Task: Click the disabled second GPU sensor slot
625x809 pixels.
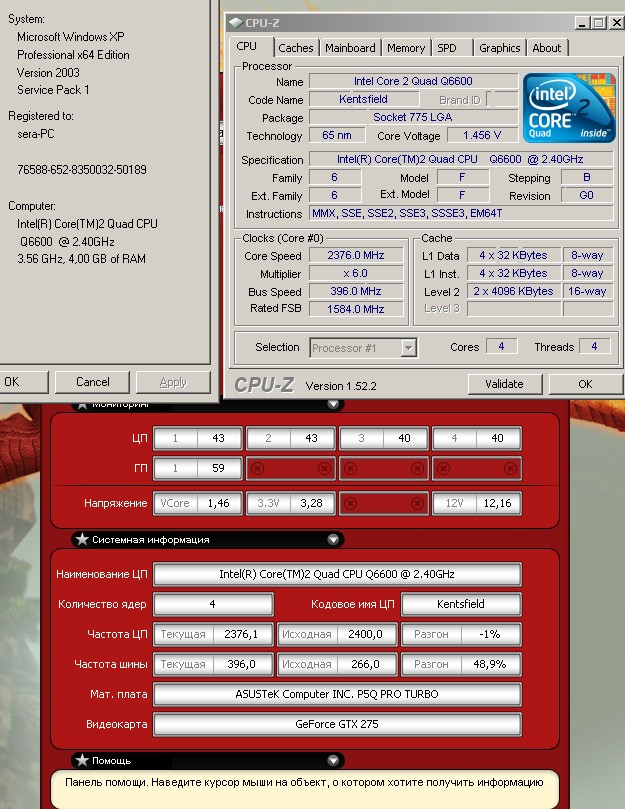Action: [x=291, y=468]
